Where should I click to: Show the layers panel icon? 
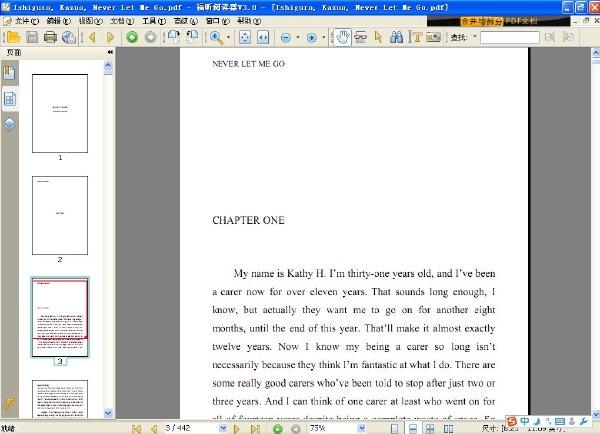tap(9, 124)
